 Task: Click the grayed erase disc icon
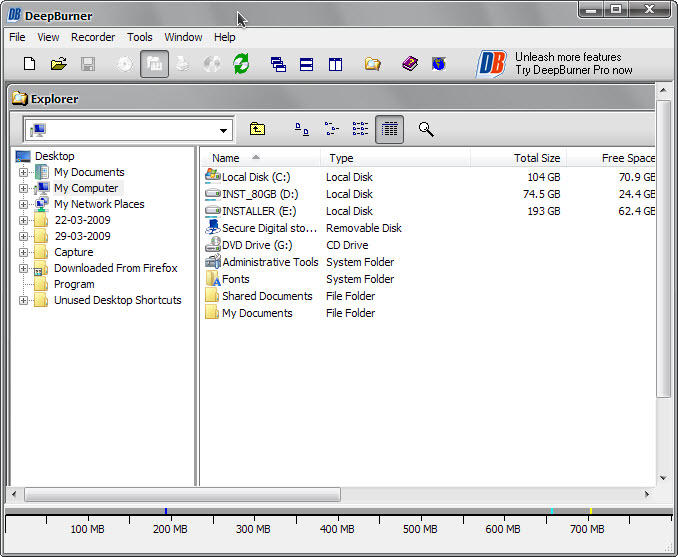pos(212,64)
